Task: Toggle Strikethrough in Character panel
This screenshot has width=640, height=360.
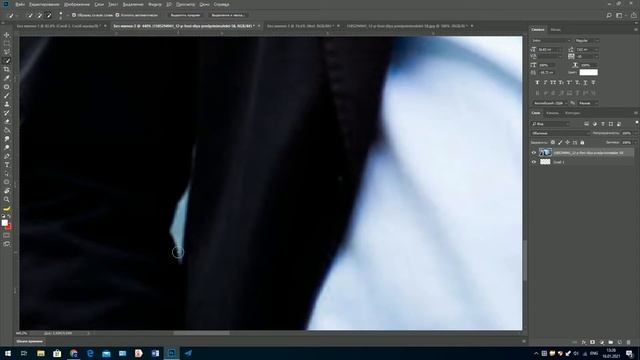Action: tap(593, 82)
